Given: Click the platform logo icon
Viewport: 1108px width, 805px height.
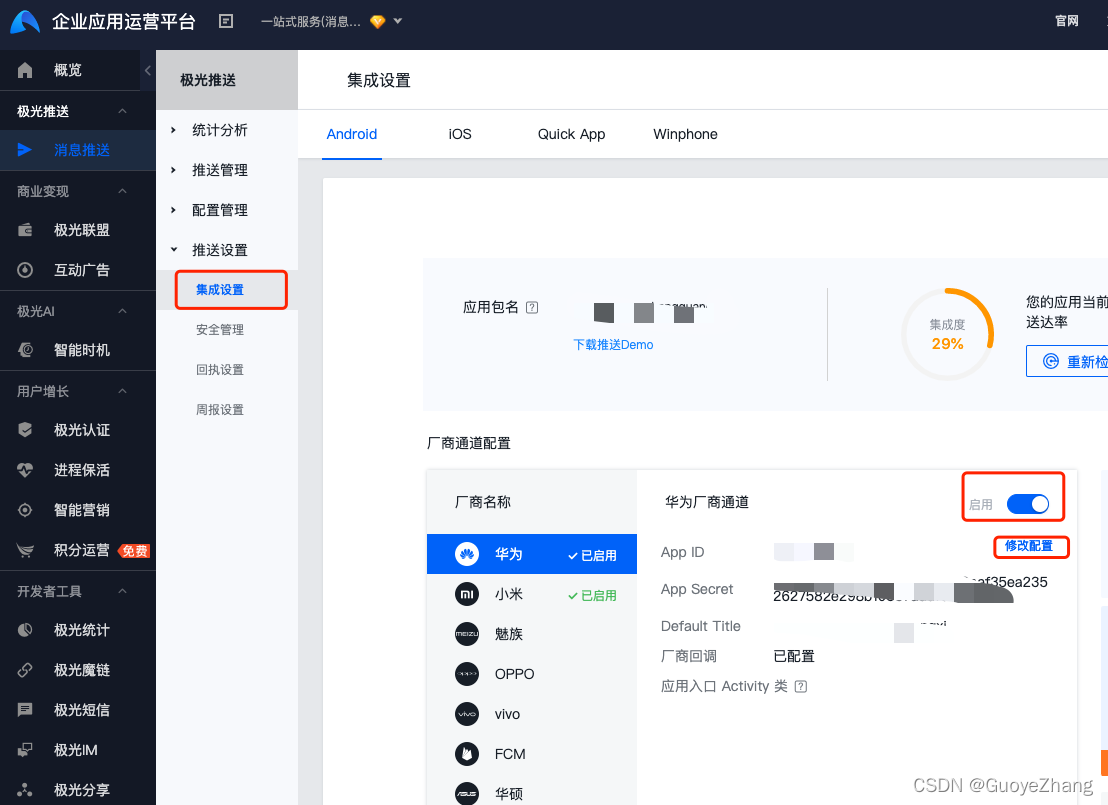Looking at the screenshot, I should point(25,21).
